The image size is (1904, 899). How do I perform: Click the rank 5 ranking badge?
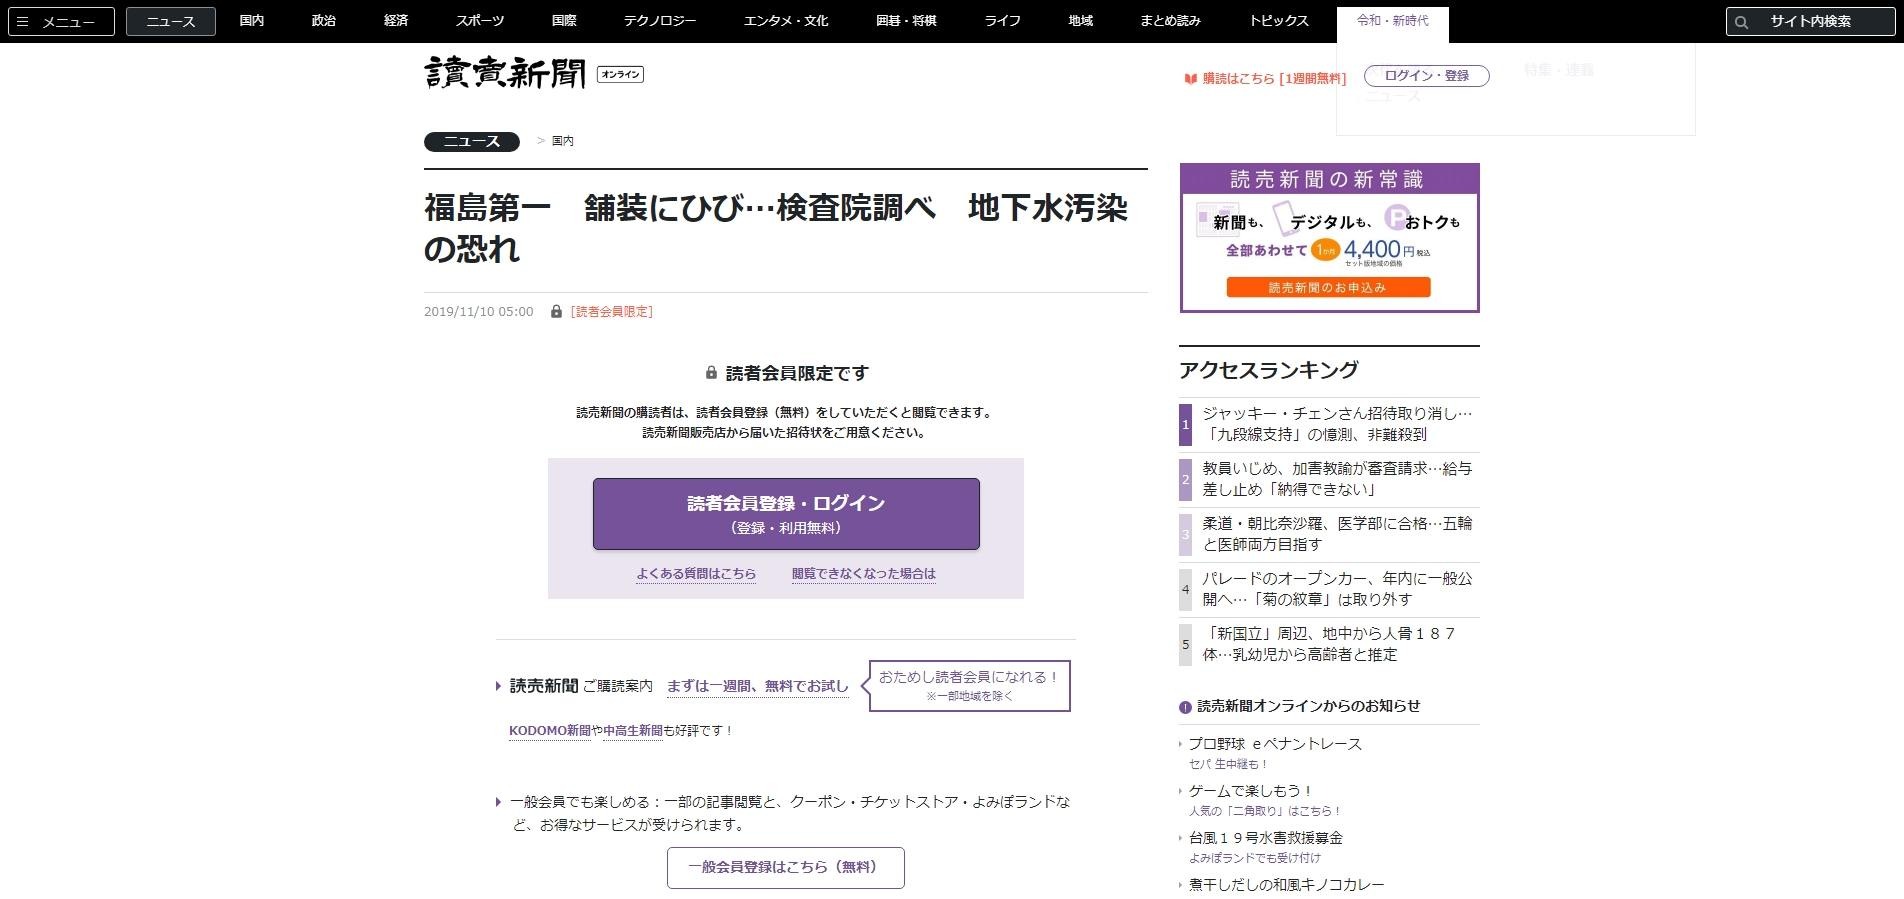coord(1186,644)
